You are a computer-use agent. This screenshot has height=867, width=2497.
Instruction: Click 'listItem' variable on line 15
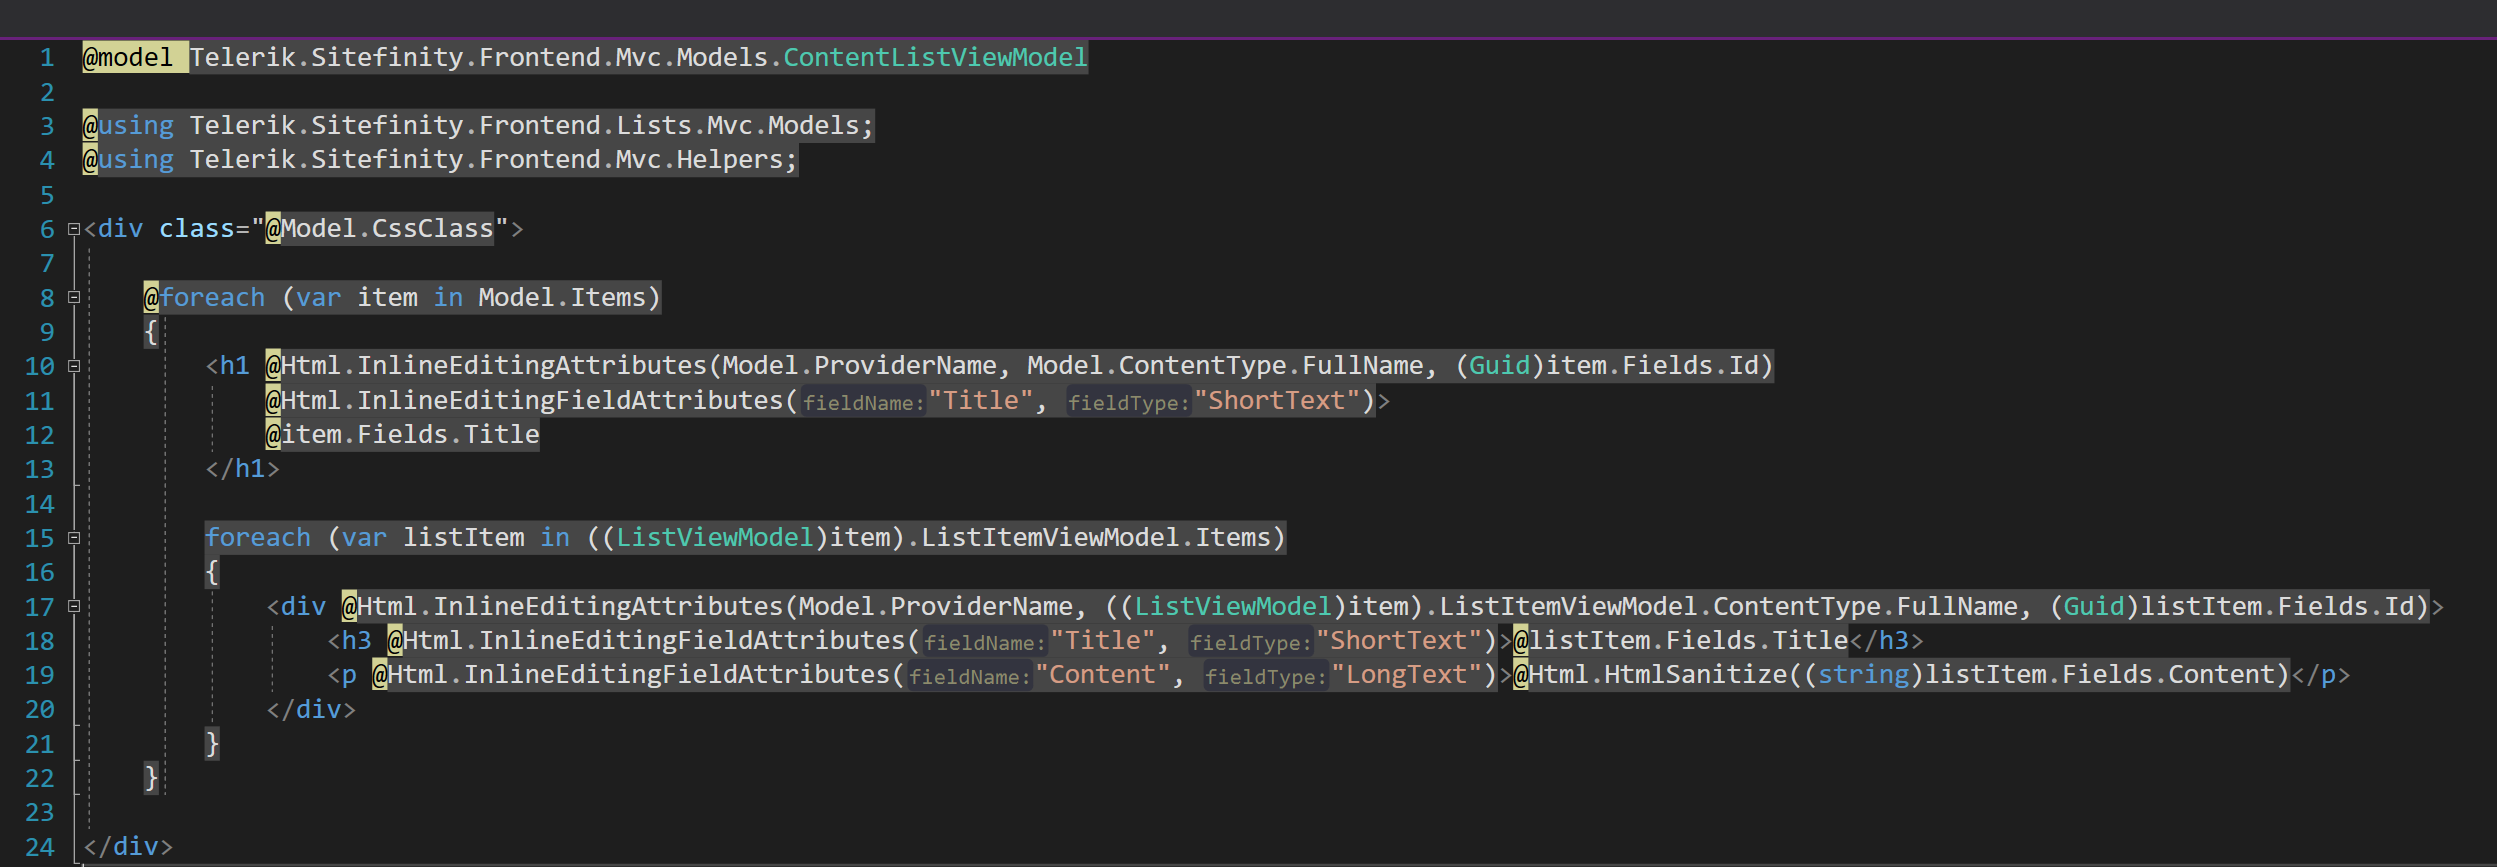tap(464, 538)
